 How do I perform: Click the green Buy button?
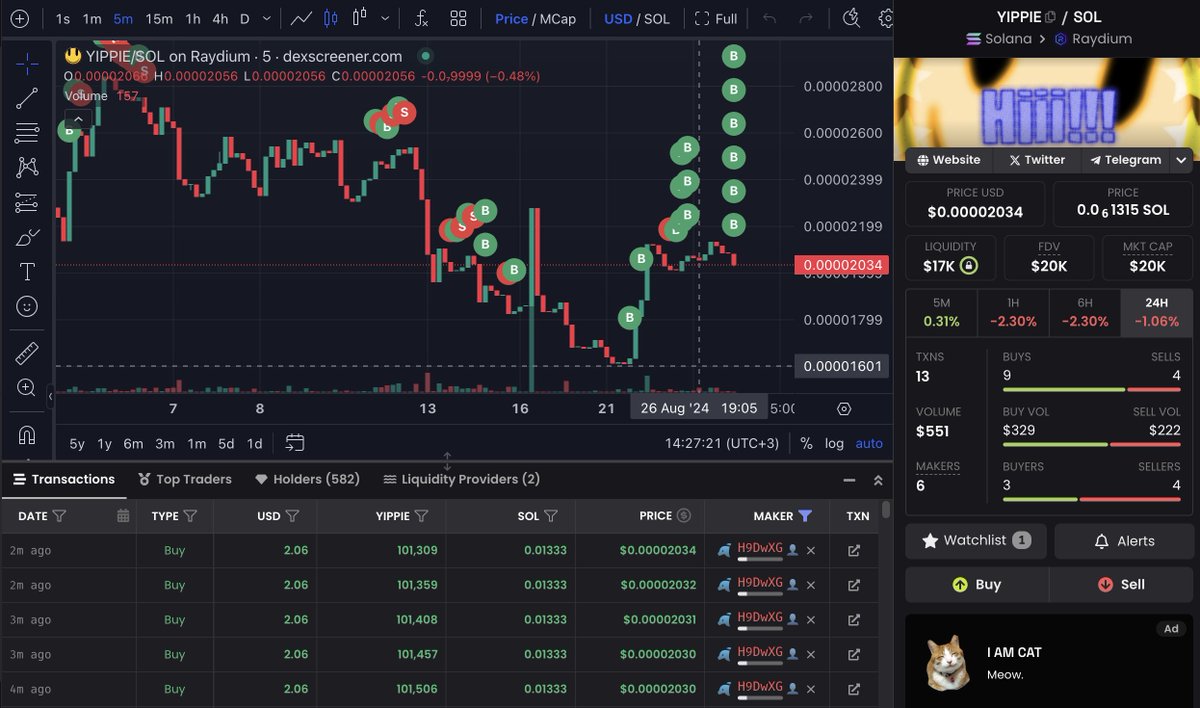[x=977, y=584]
